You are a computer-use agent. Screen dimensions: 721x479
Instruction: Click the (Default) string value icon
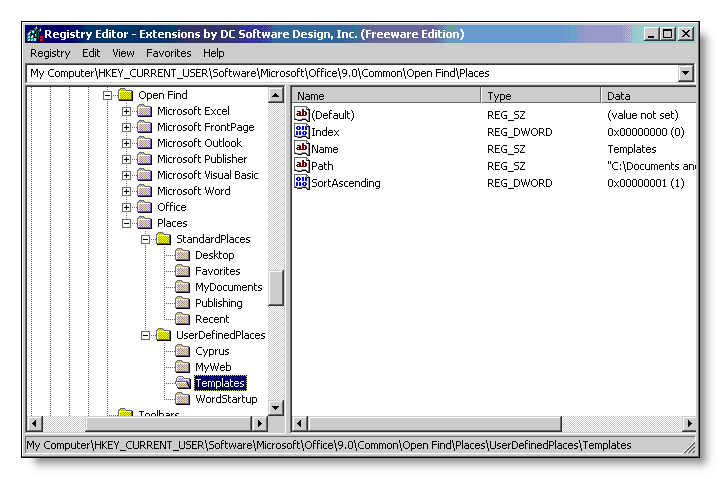click(302, 114)
